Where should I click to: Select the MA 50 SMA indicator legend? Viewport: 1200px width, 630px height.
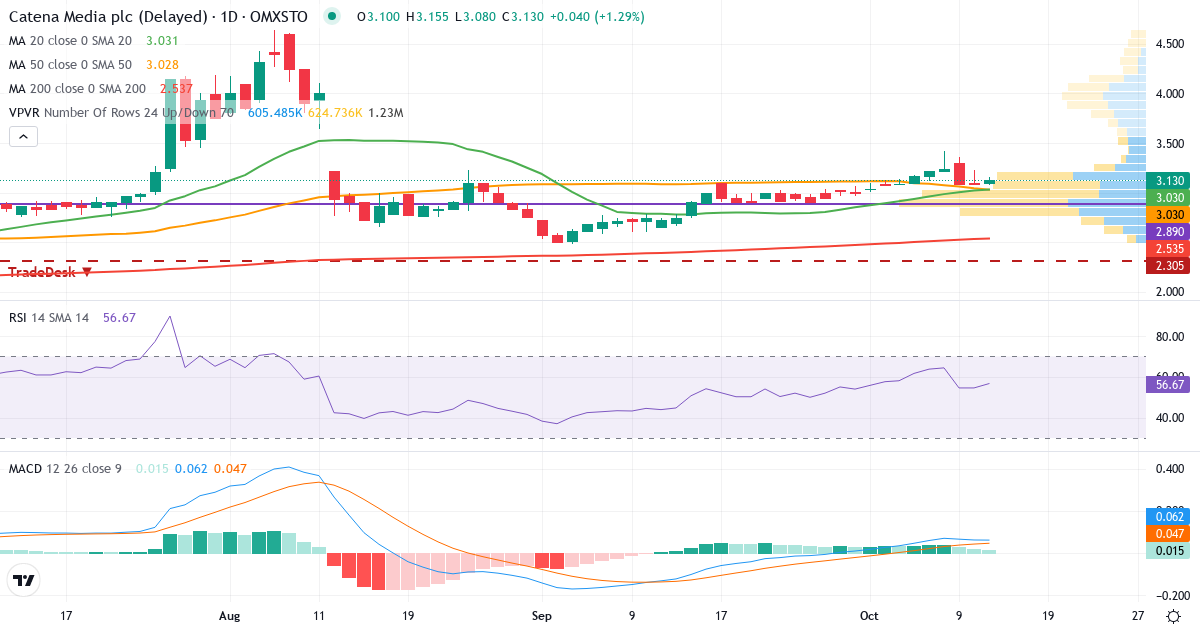(x=95, y=65)
